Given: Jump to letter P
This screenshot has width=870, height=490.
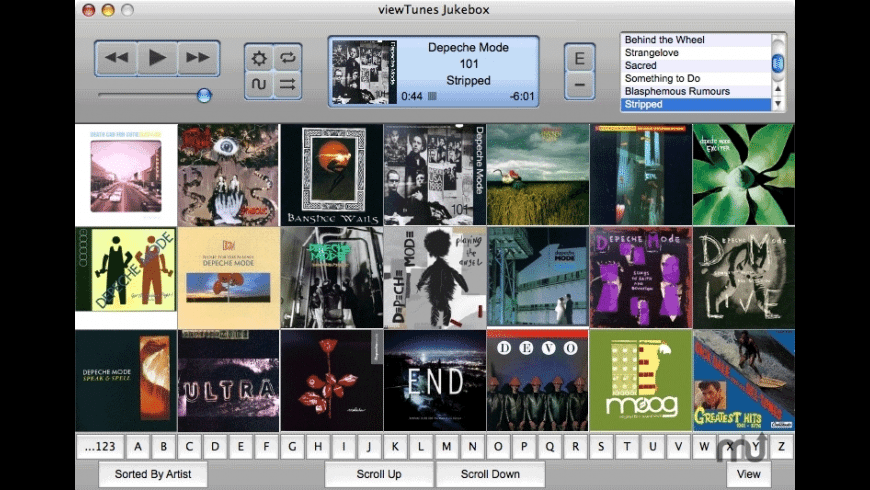Looking at the screenshot, I should click(524, 447).
